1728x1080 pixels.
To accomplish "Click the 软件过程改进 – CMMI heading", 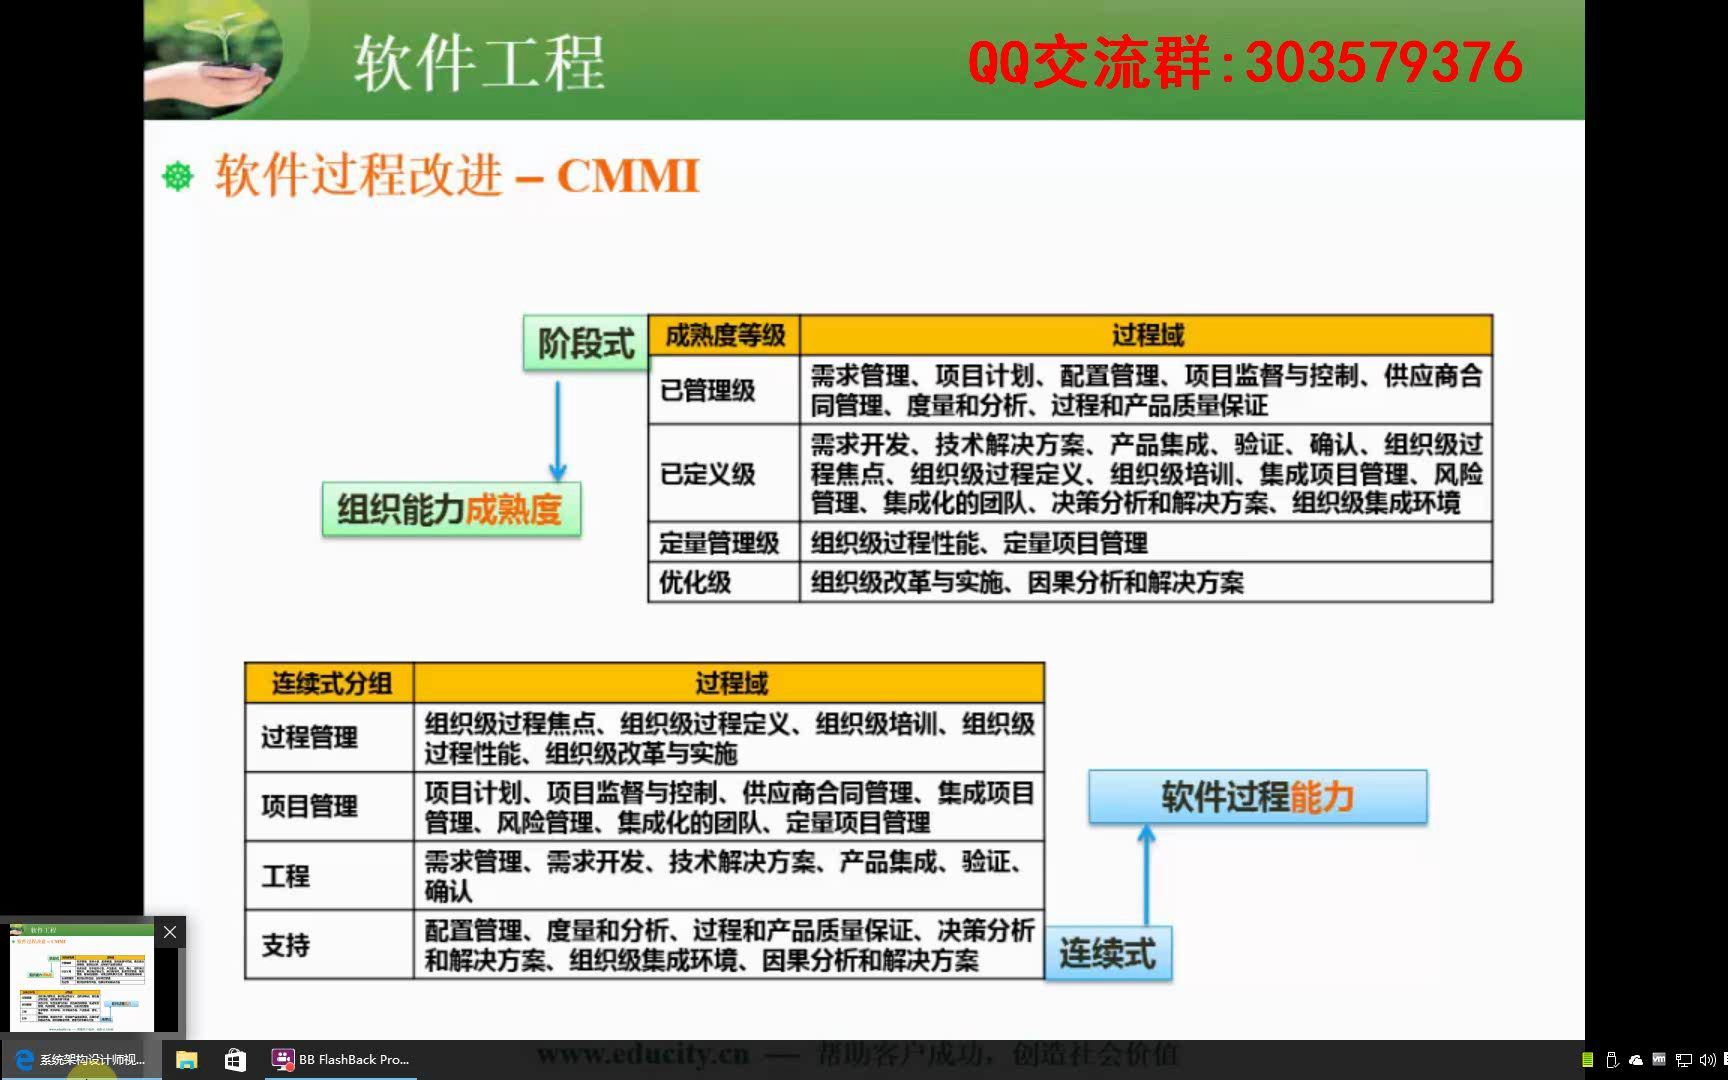I will click(x=457, y=176).
